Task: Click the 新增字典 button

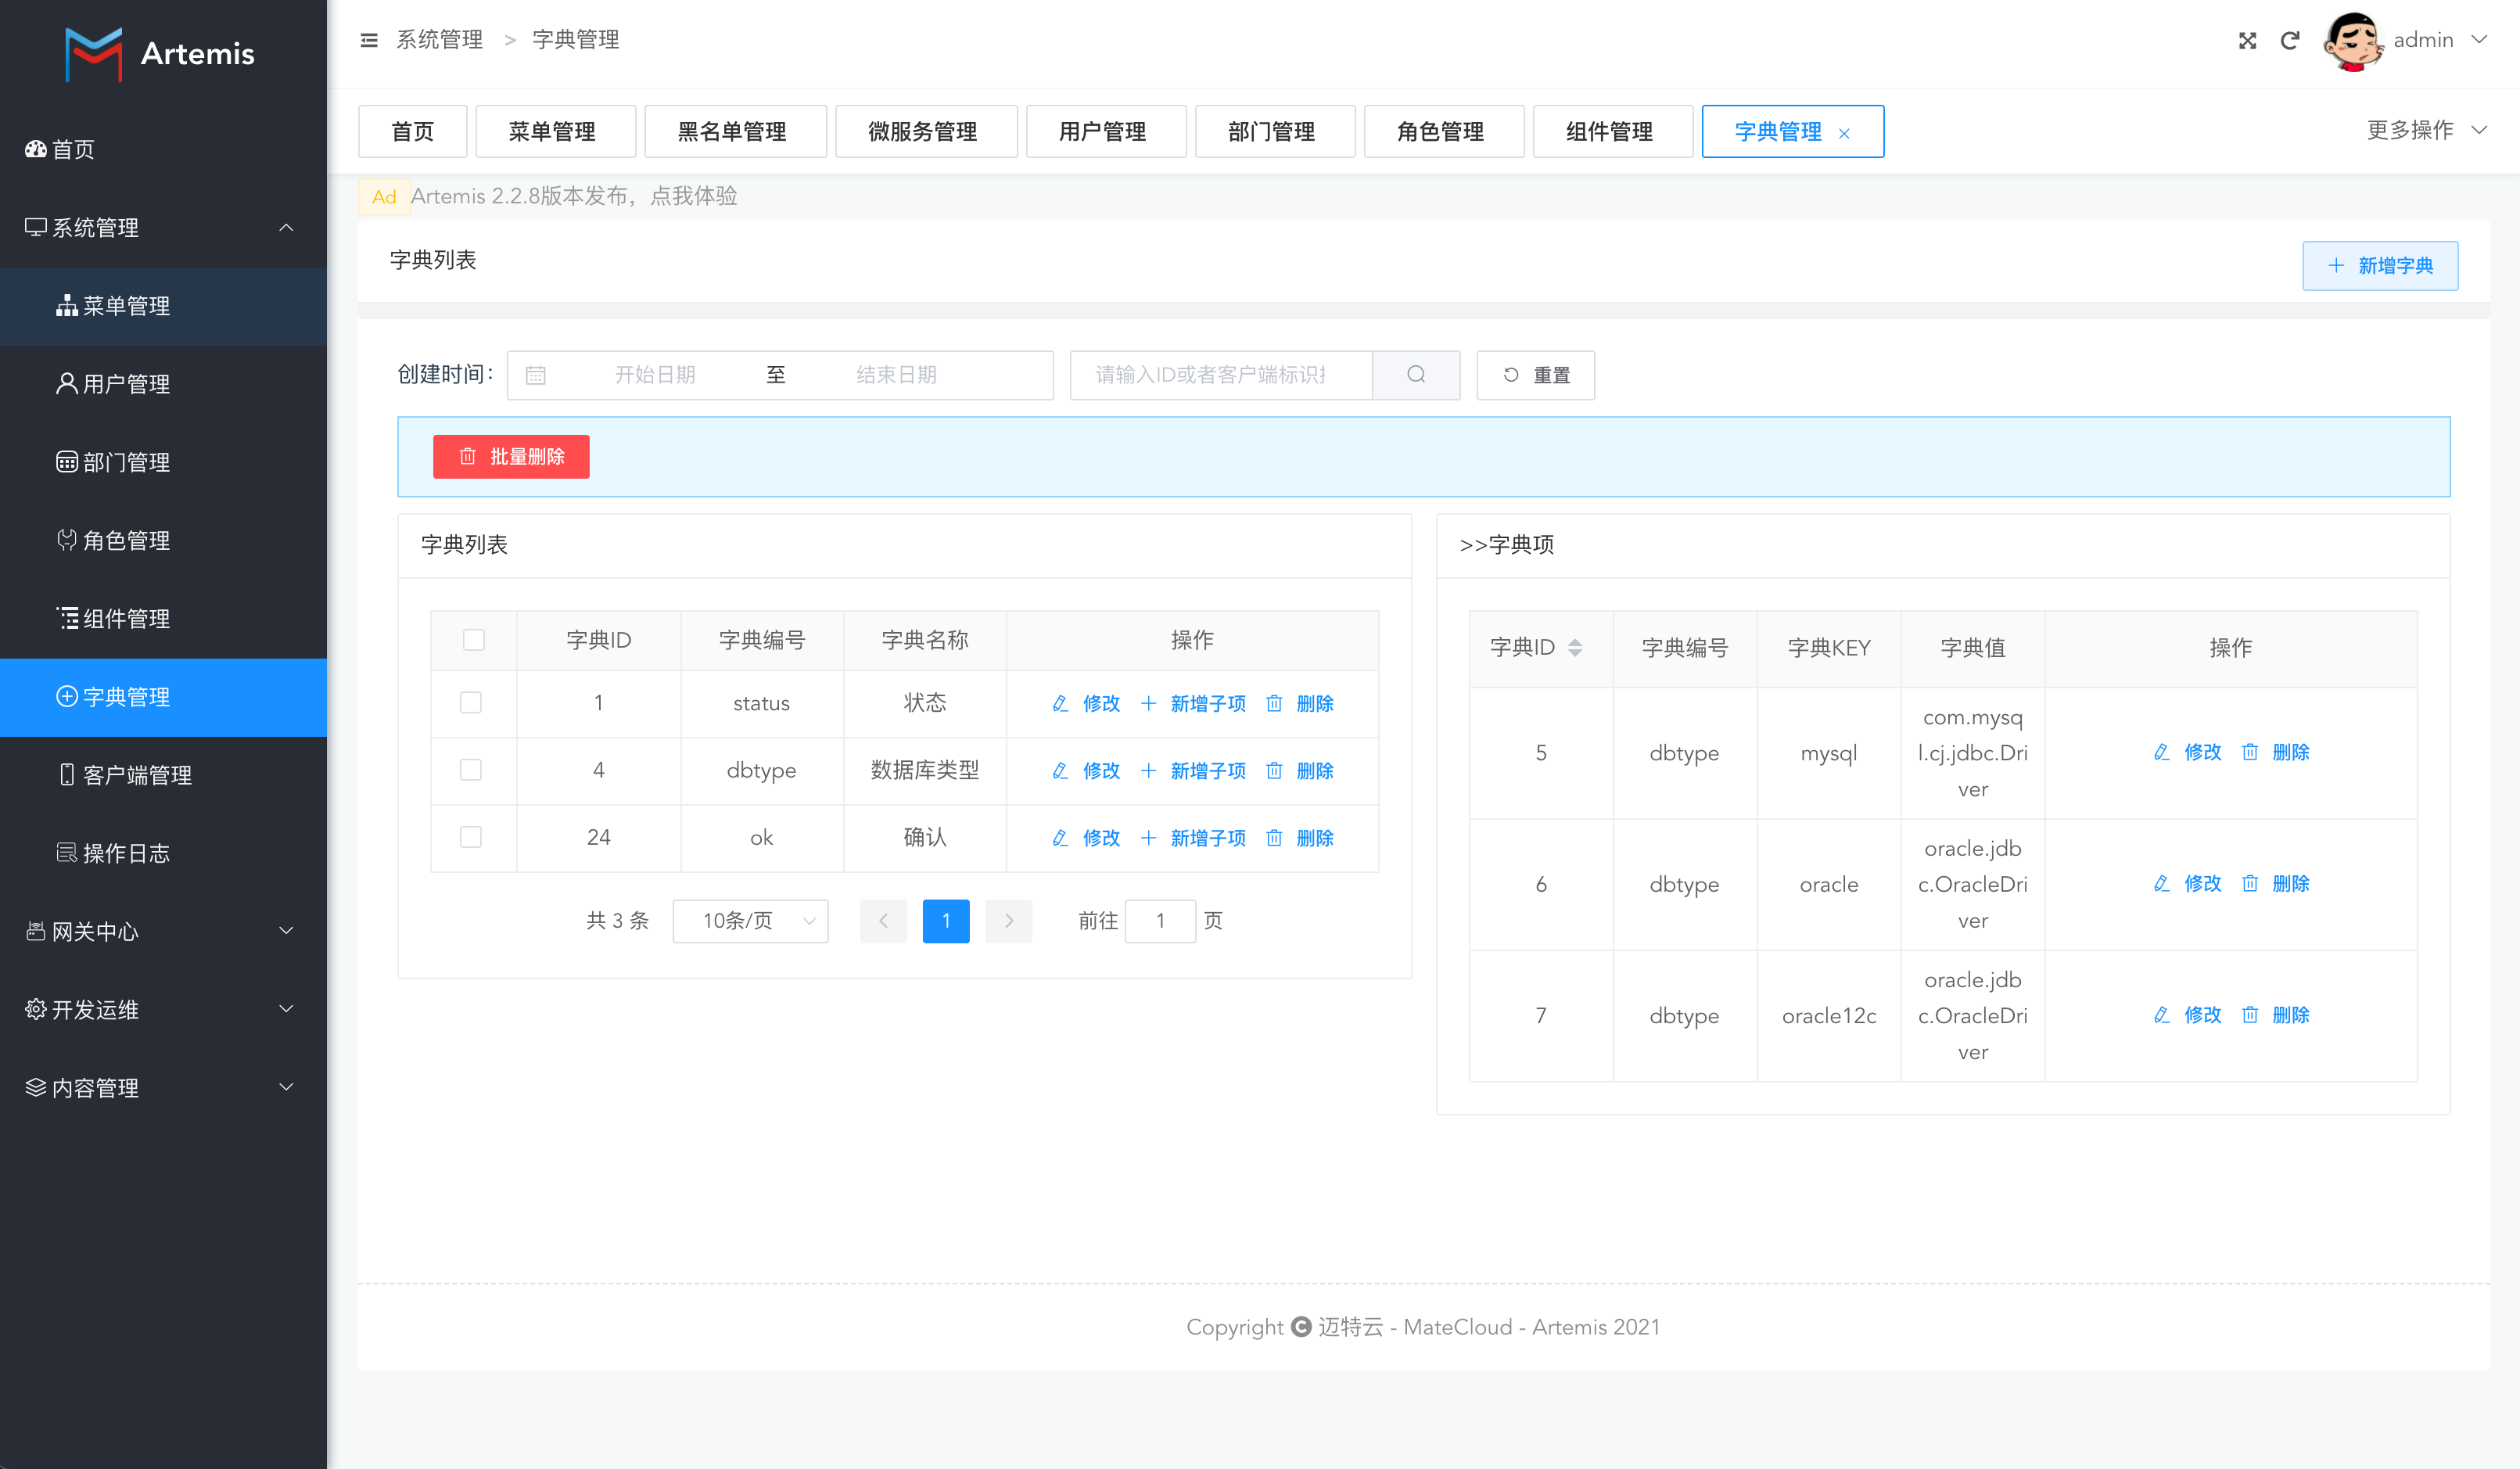Action: tap(2380, 265)
